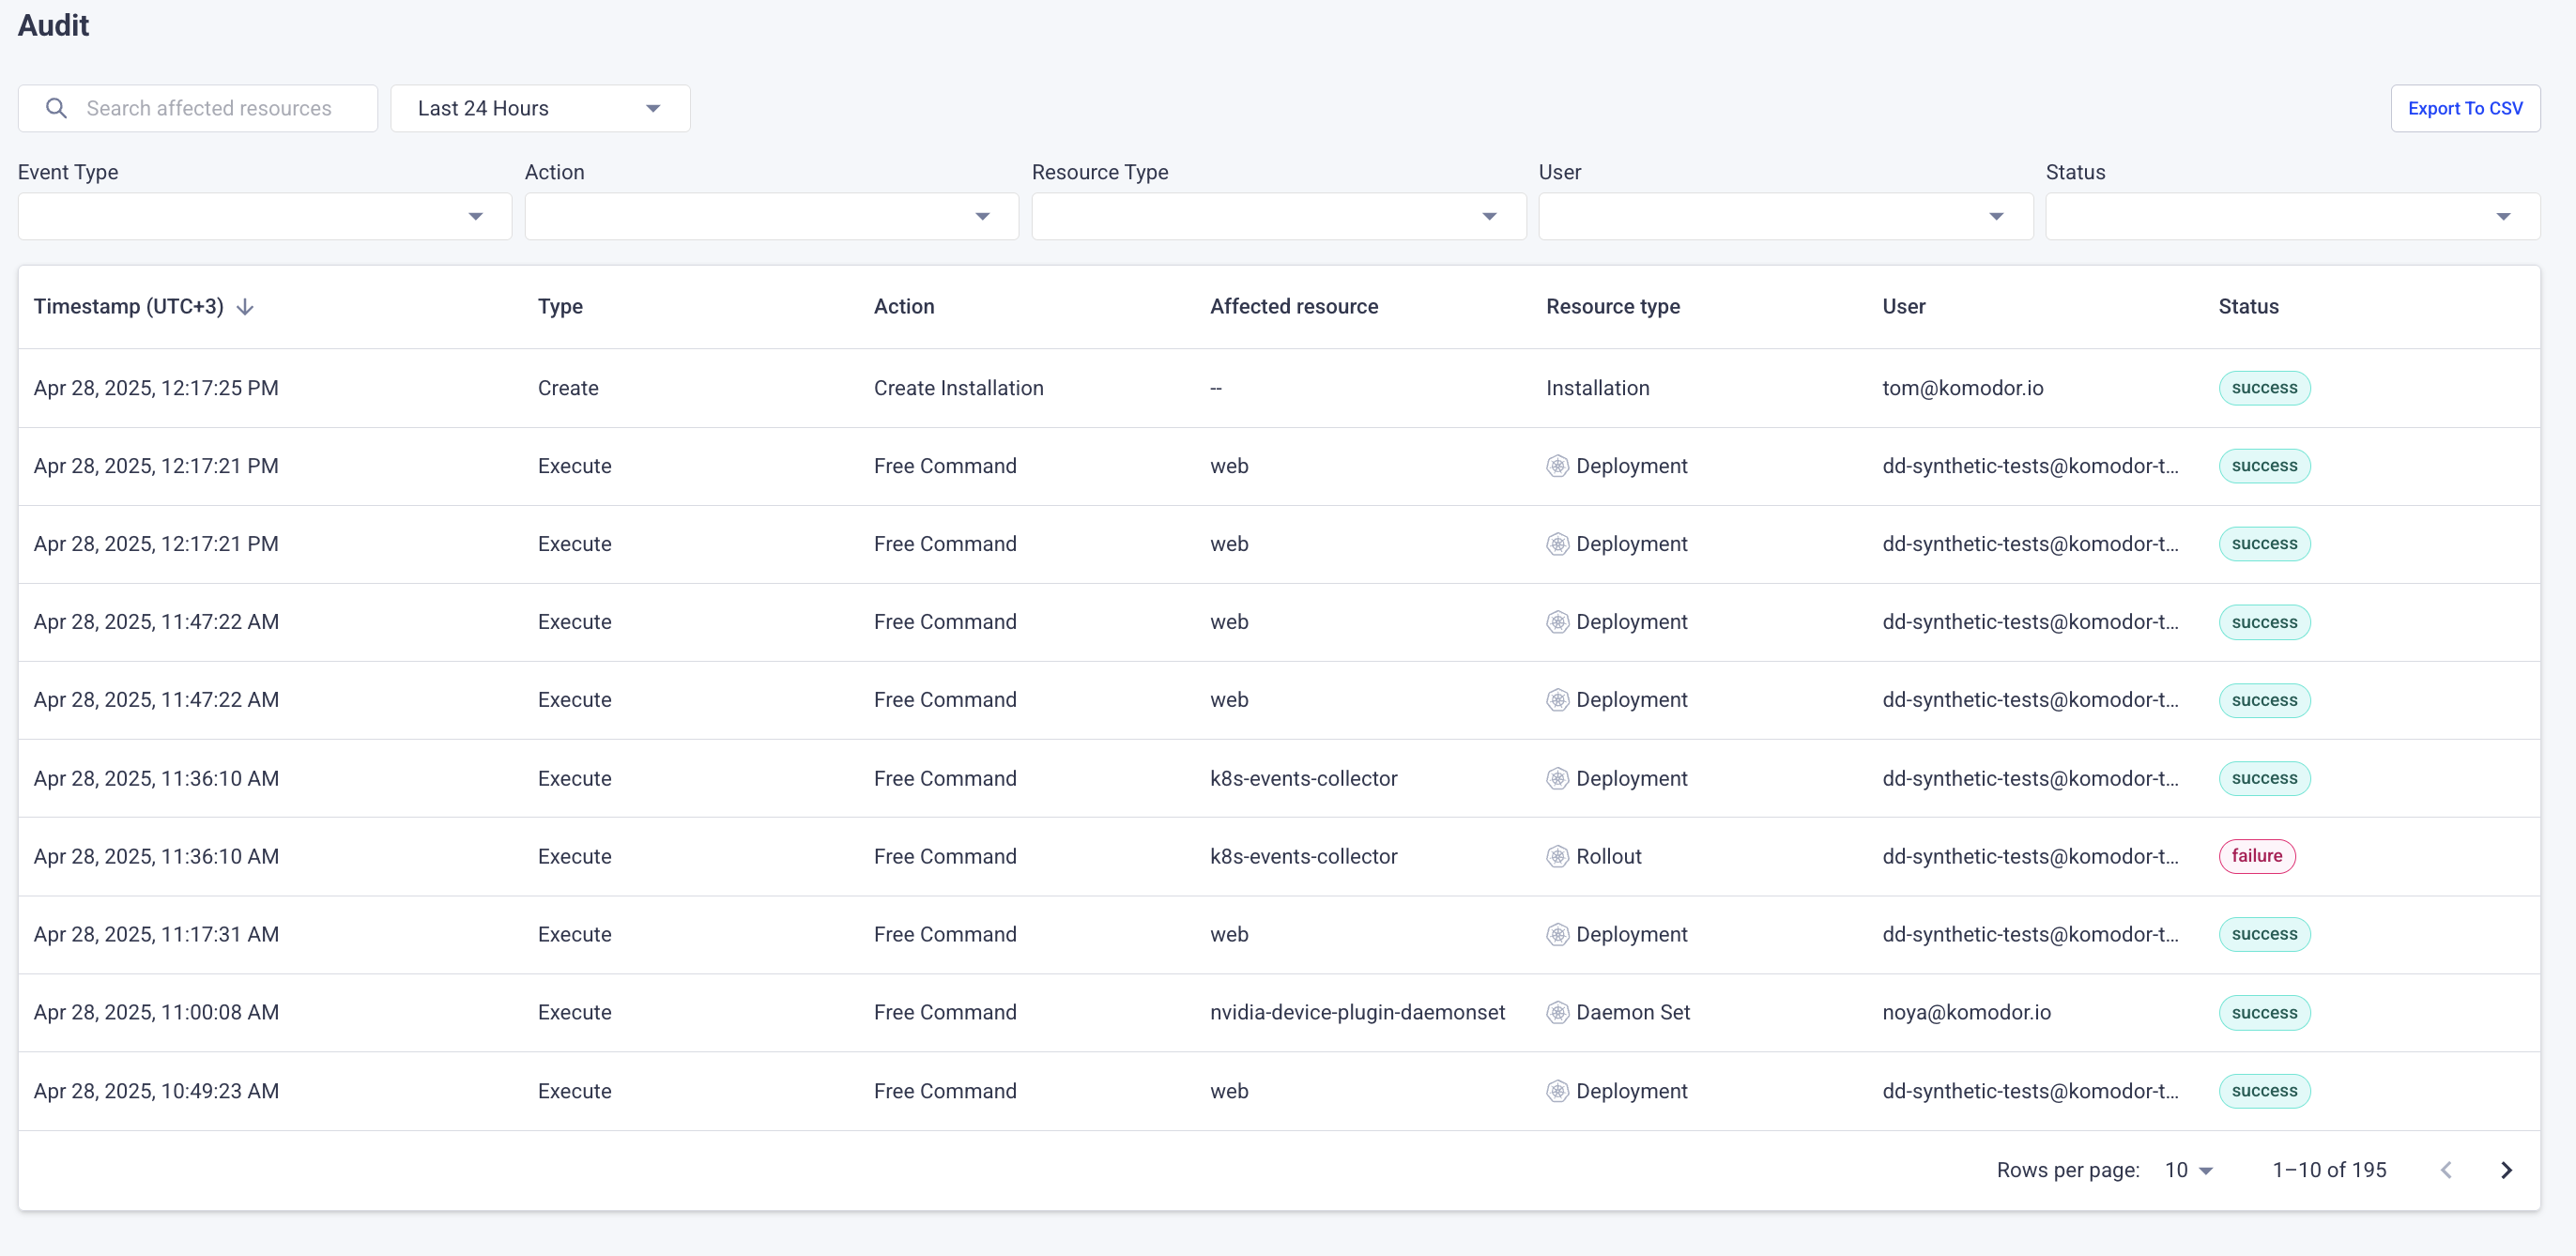Click the Status column header
The height and width of the screenshot is (1256, 2576).
pyautogui.click(x=2248, y=307)
